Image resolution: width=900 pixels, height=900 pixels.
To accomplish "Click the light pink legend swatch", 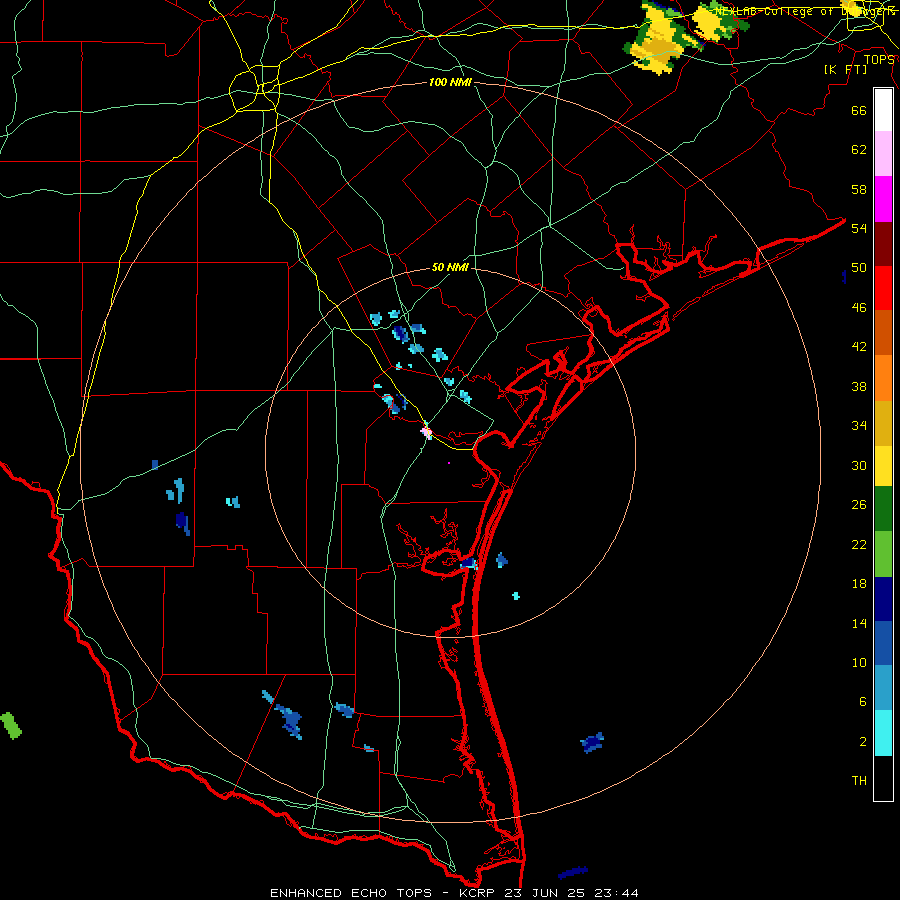I will coord(883,153).
